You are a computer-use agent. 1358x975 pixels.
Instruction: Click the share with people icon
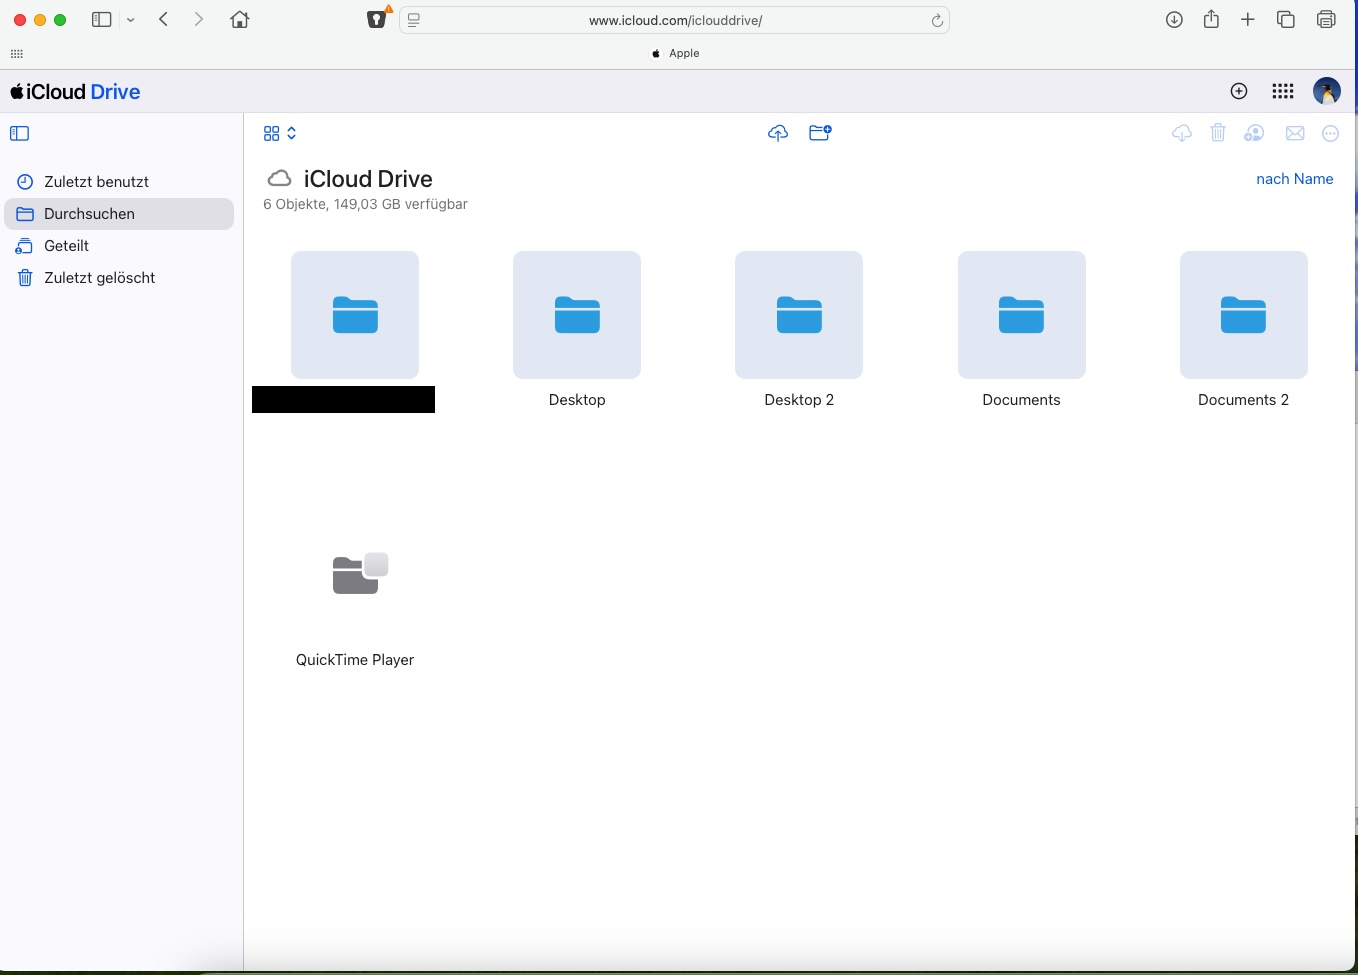(x=1254, y=133)
